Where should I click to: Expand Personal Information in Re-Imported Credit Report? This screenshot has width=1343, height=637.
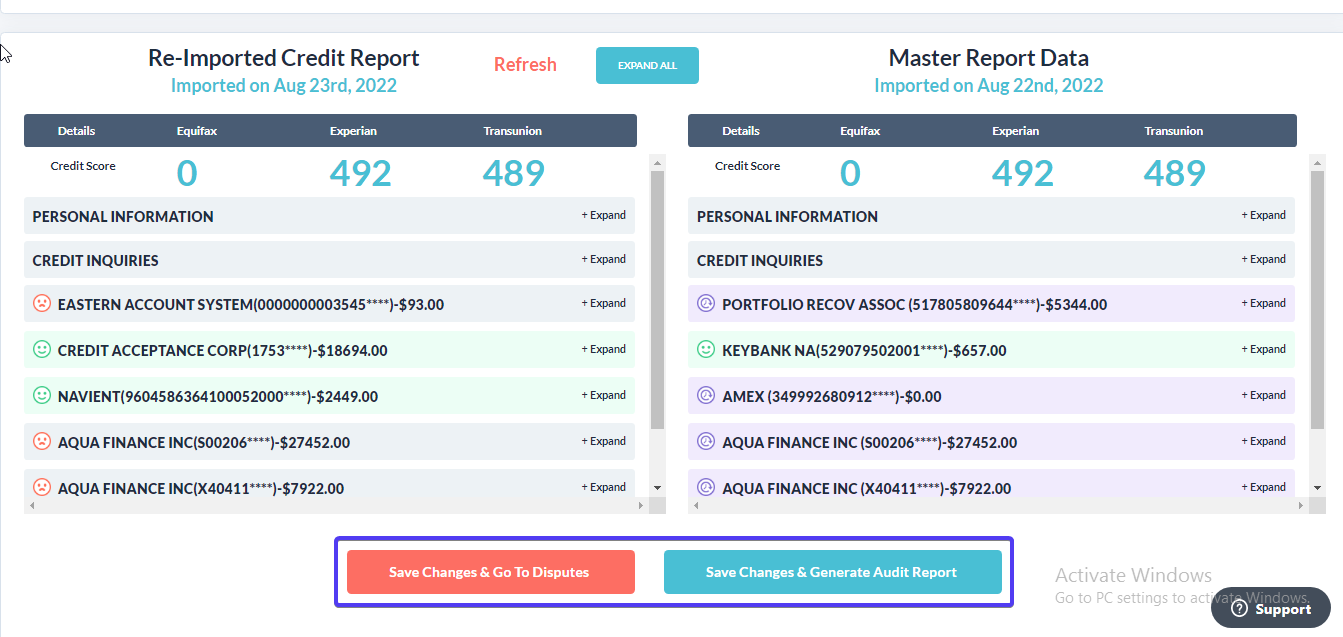(x=604, y=215)
